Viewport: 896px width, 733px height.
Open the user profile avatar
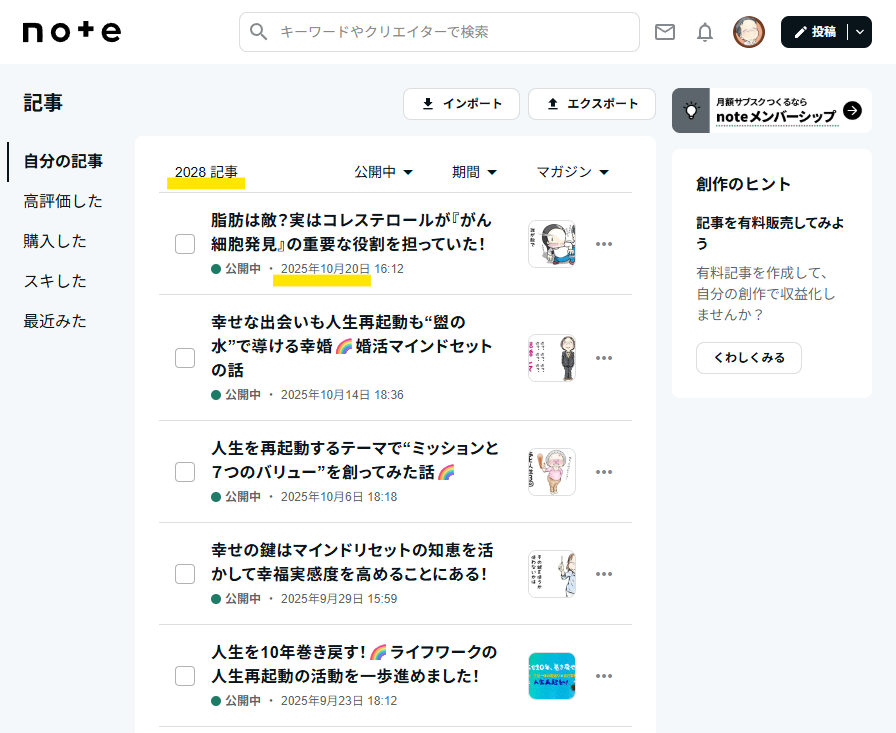(749, 32)
